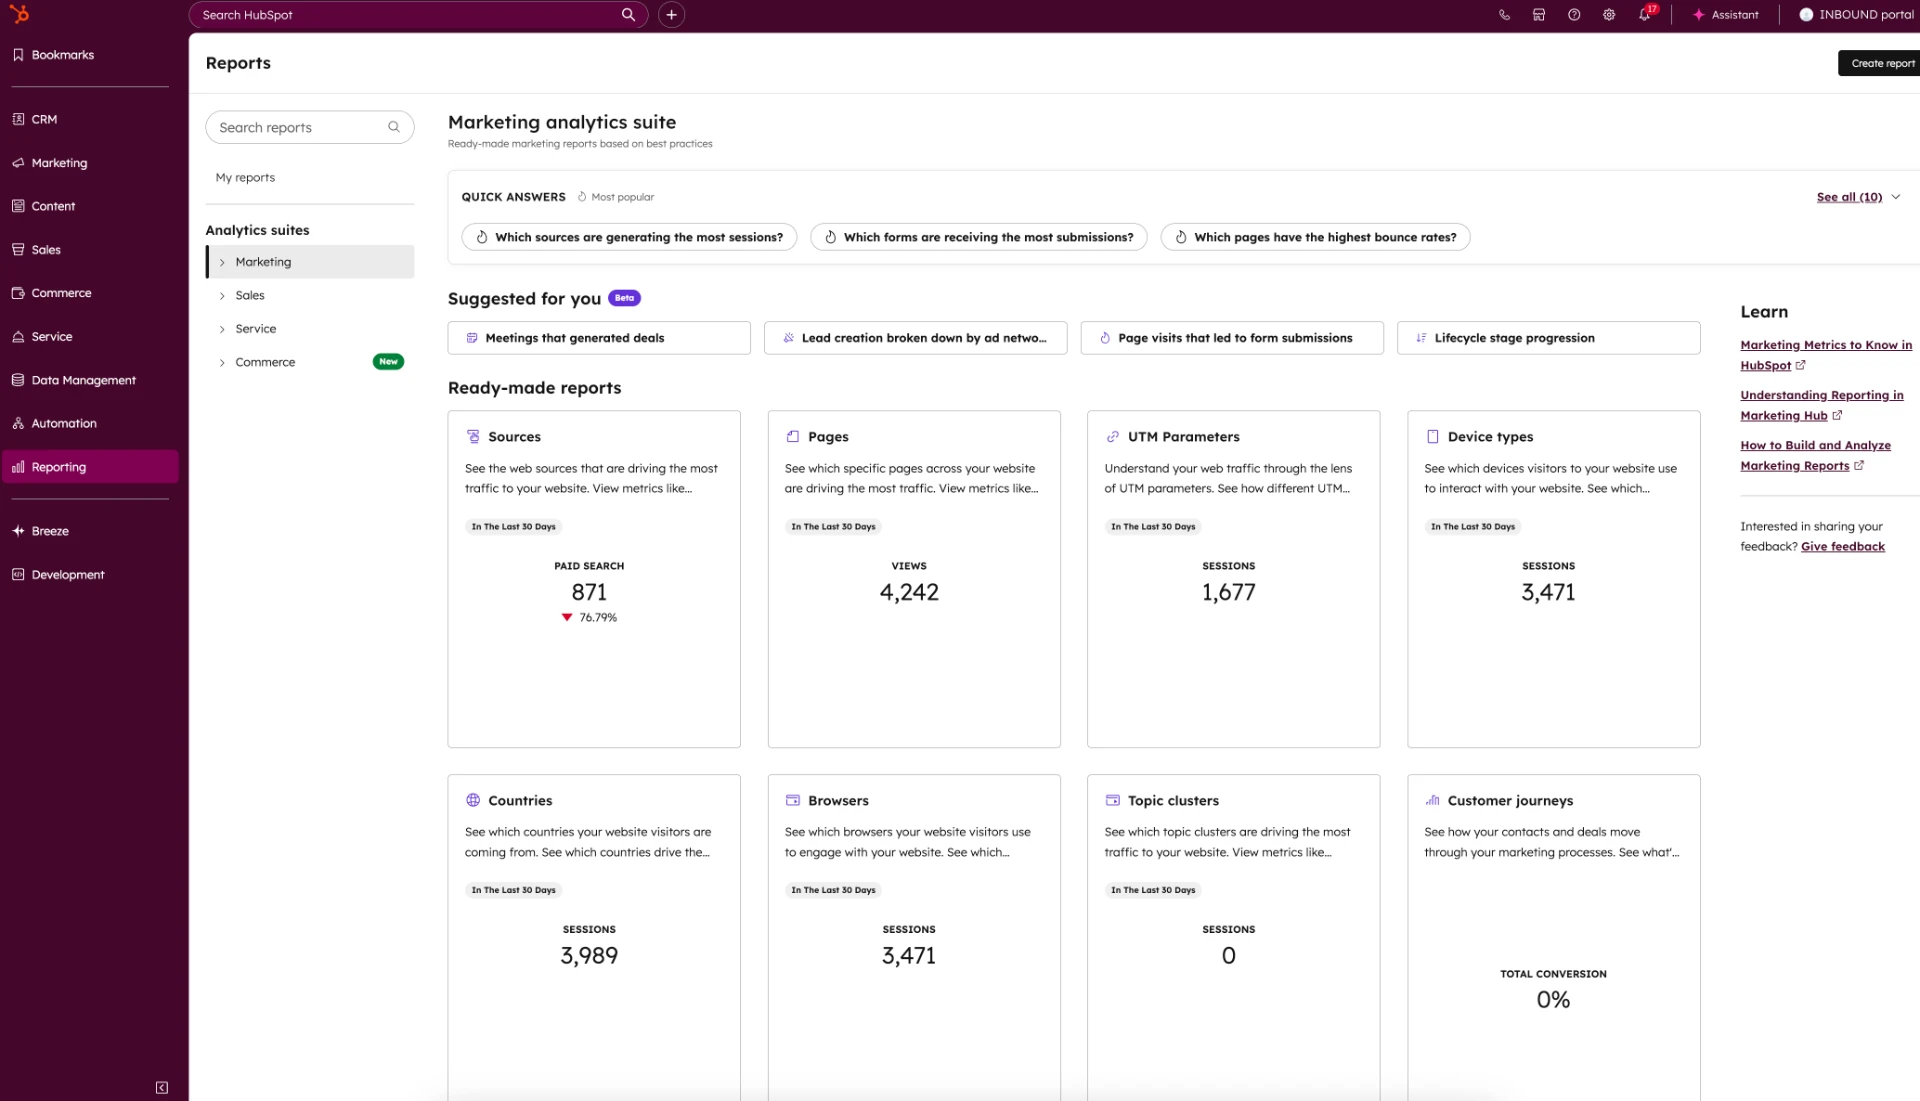Image resolution: width=1920 pixels, height=1101 pixels.
Task: Click the Topic clusters icon
Action: point(1113,800)
